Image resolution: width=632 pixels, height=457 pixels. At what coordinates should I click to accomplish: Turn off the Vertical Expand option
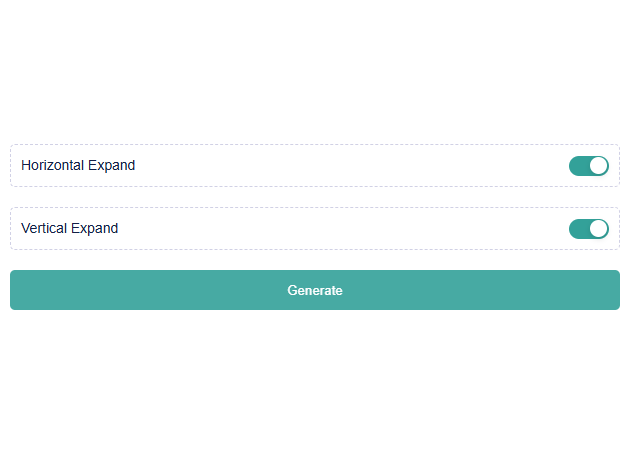[588, 229]
